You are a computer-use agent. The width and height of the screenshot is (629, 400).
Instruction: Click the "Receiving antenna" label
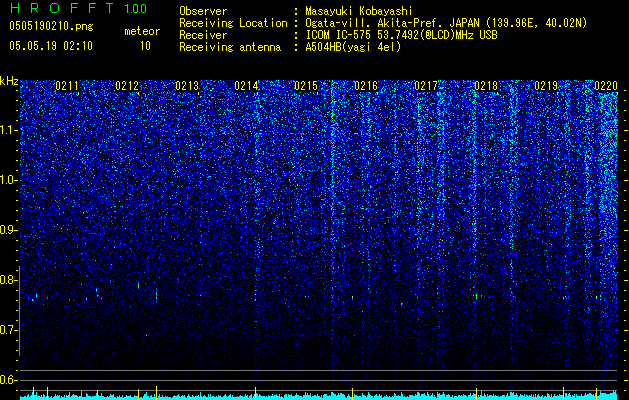pos(230,47)
